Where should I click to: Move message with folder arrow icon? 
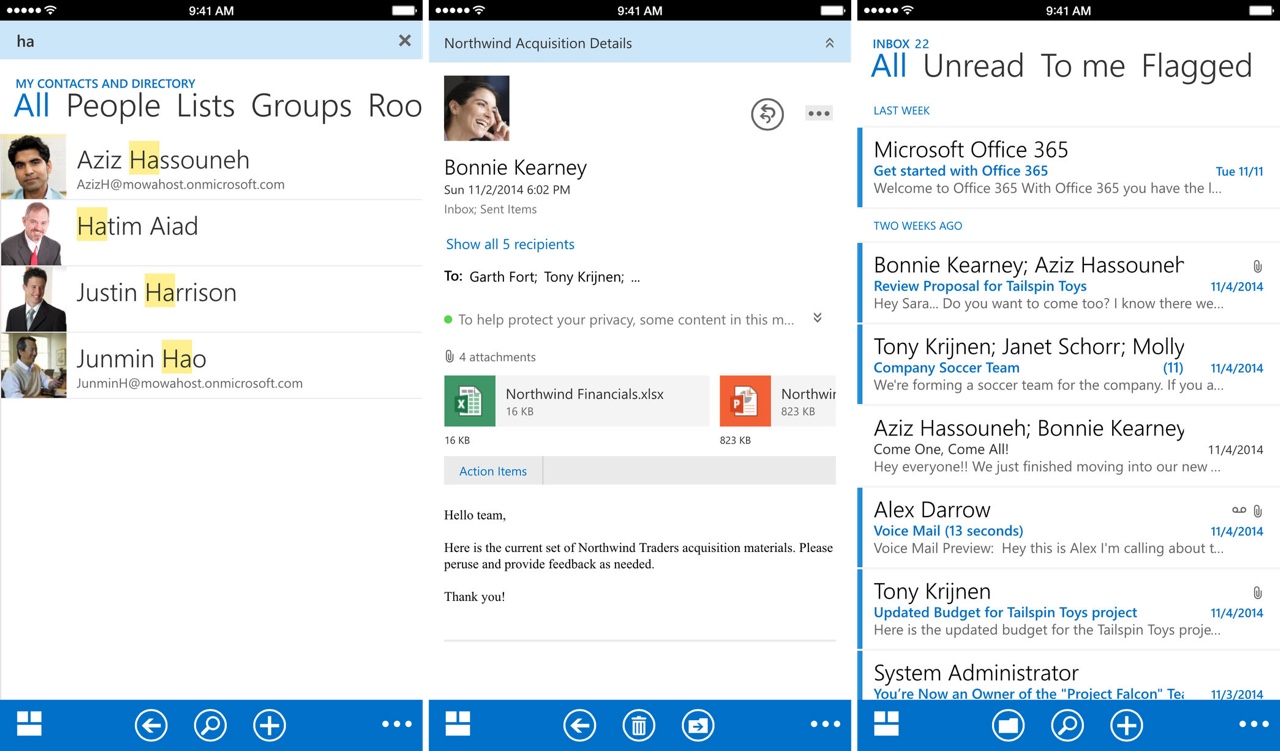(x=698, y=725)
